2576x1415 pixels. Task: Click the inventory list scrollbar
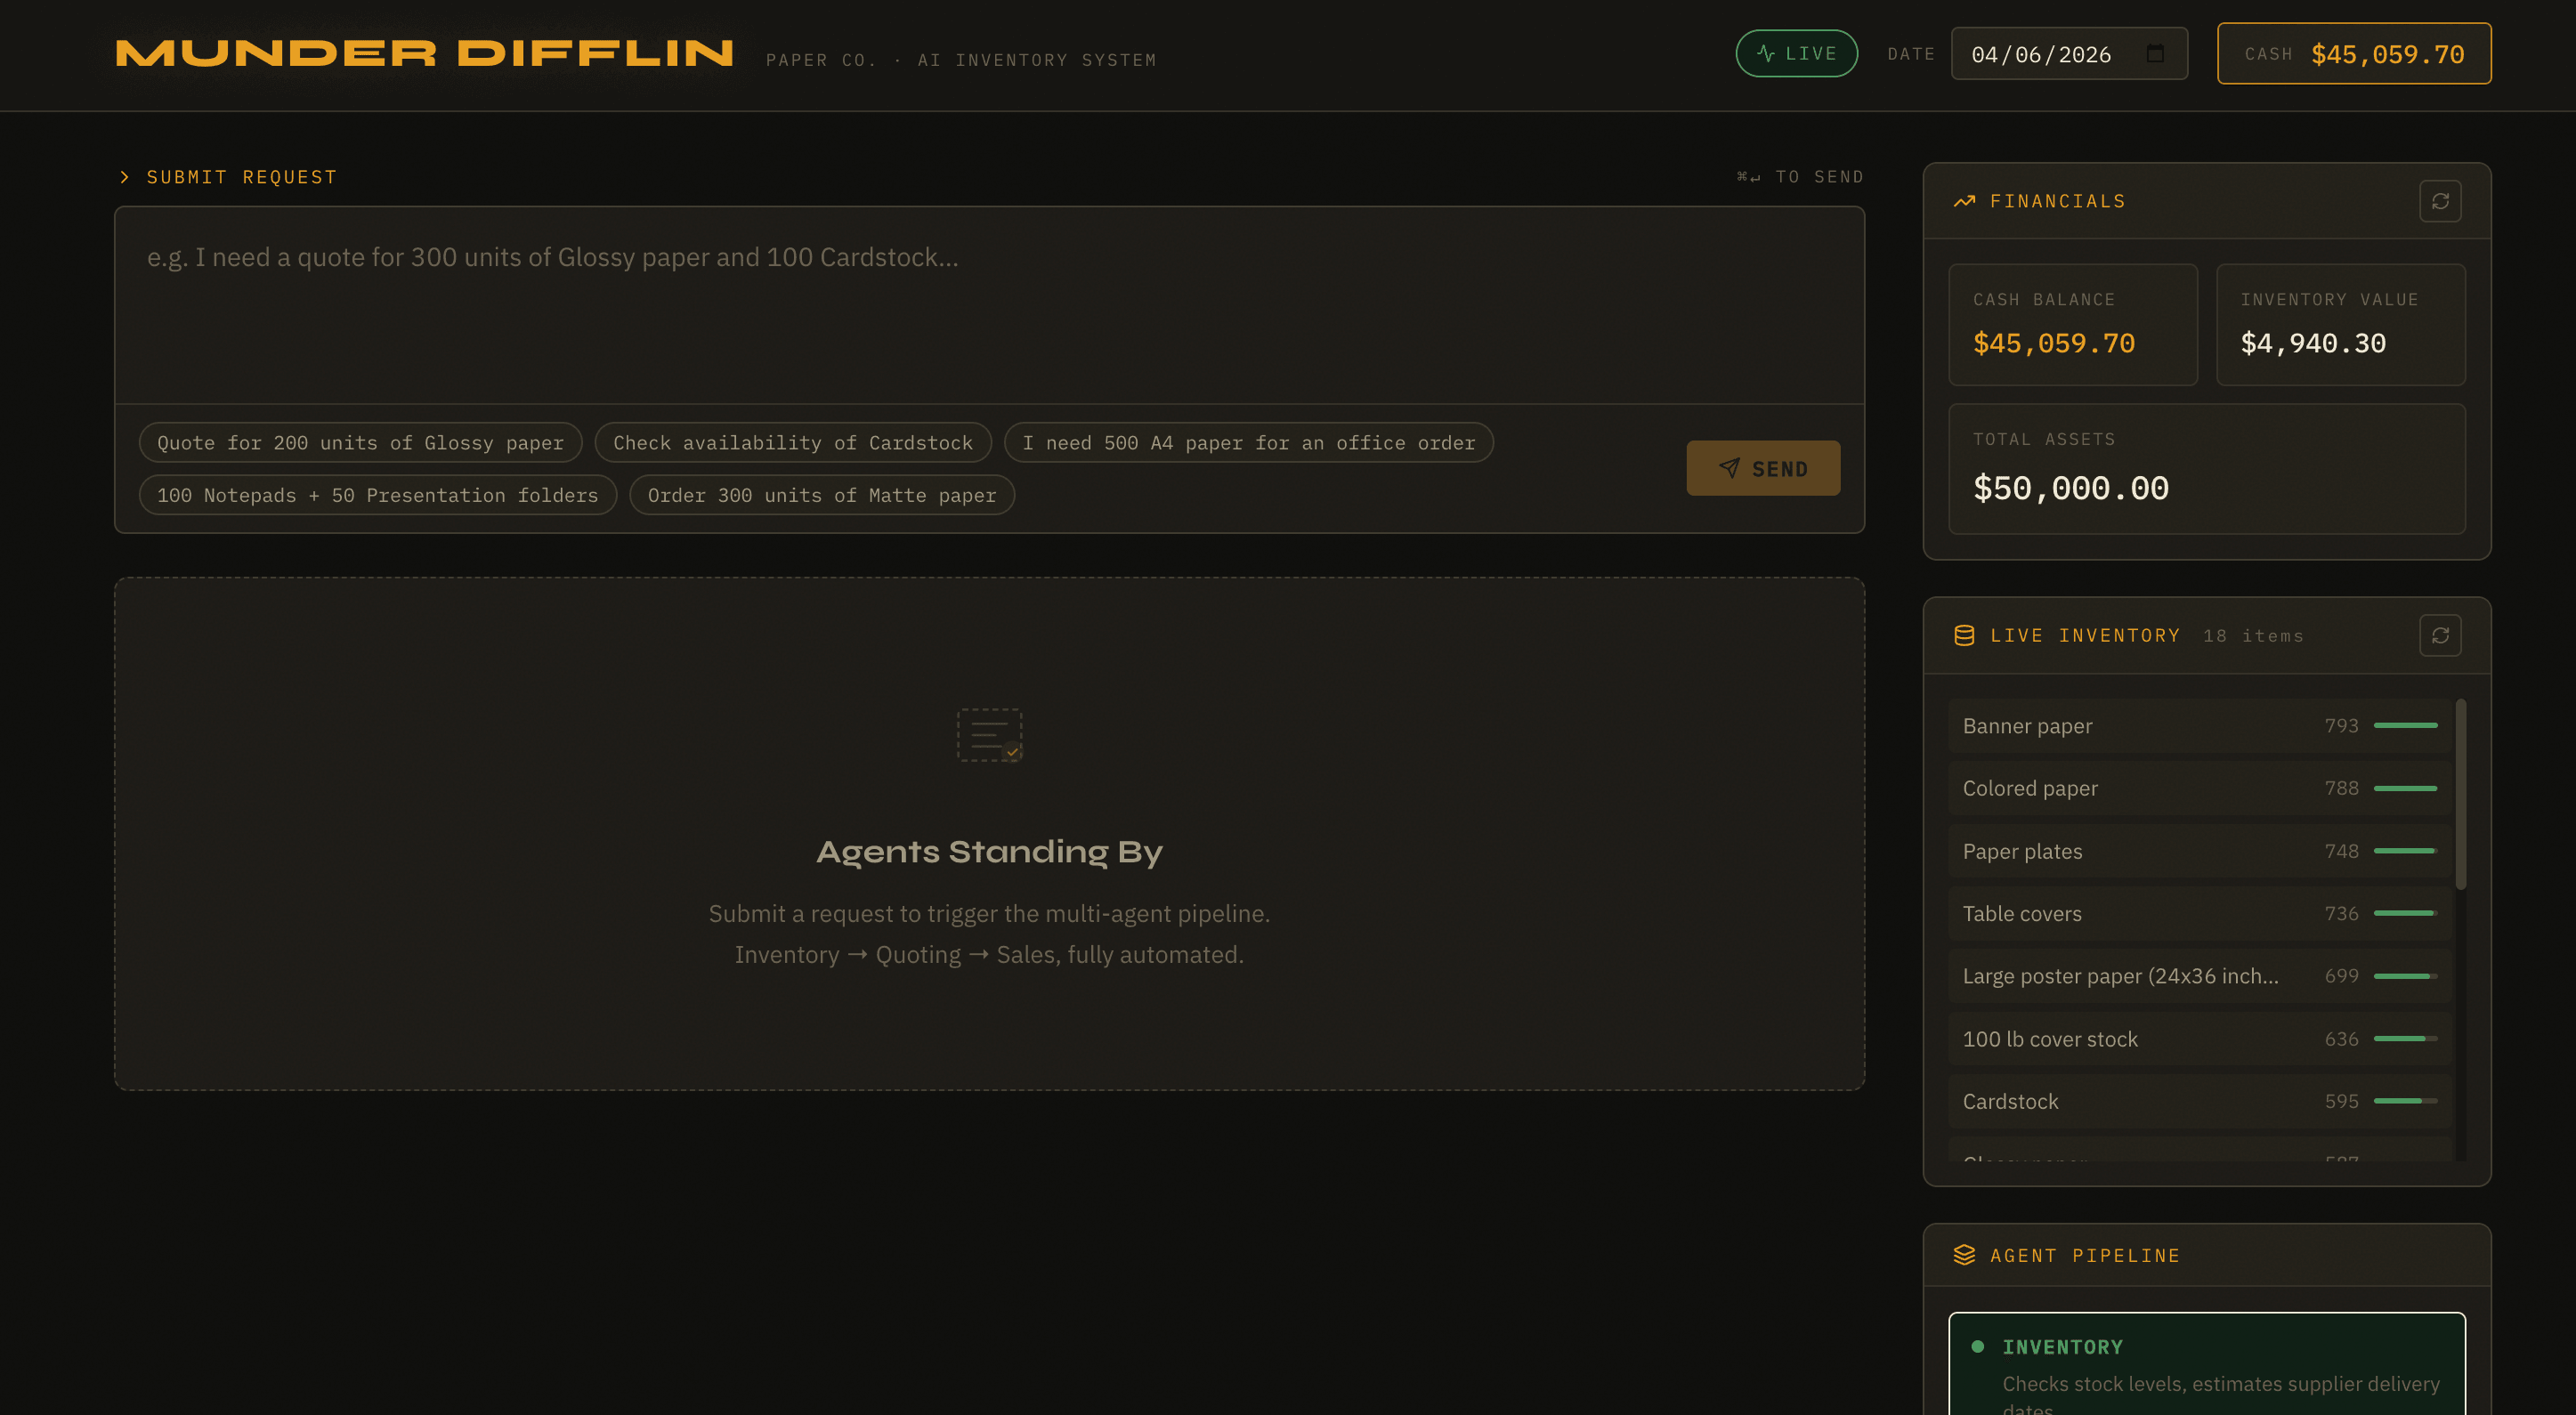click(x=2460, y=793)
